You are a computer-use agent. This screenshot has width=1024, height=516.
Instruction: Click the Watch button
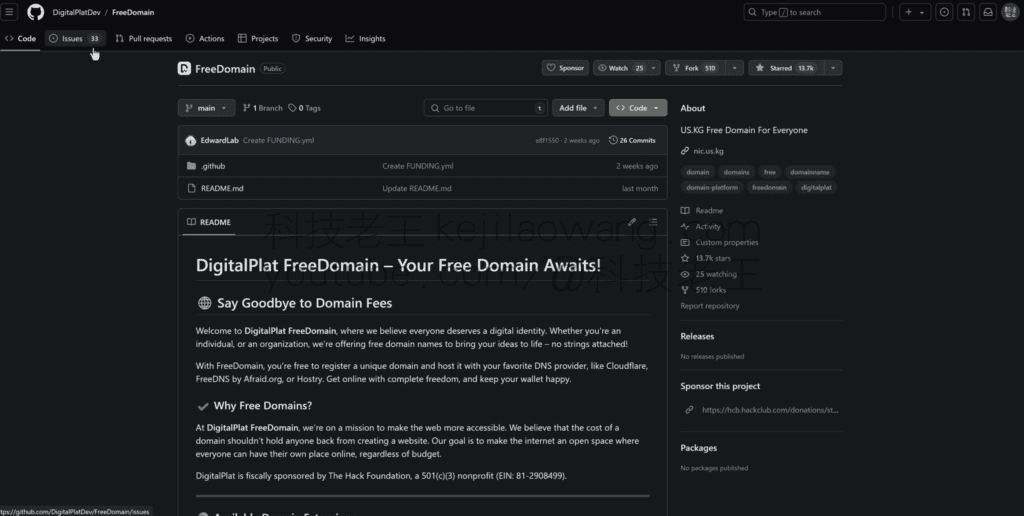620,68
